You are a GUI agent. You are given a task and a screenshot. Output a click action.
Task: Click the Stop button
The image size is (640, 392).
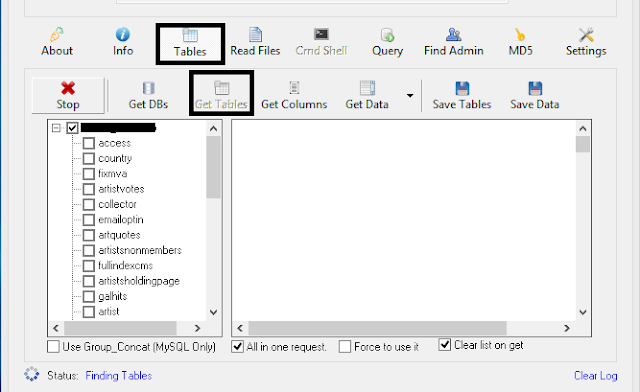(68, 96)
